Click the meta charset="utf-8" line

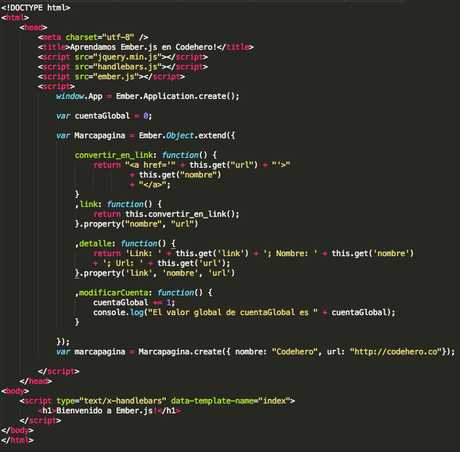93,37
